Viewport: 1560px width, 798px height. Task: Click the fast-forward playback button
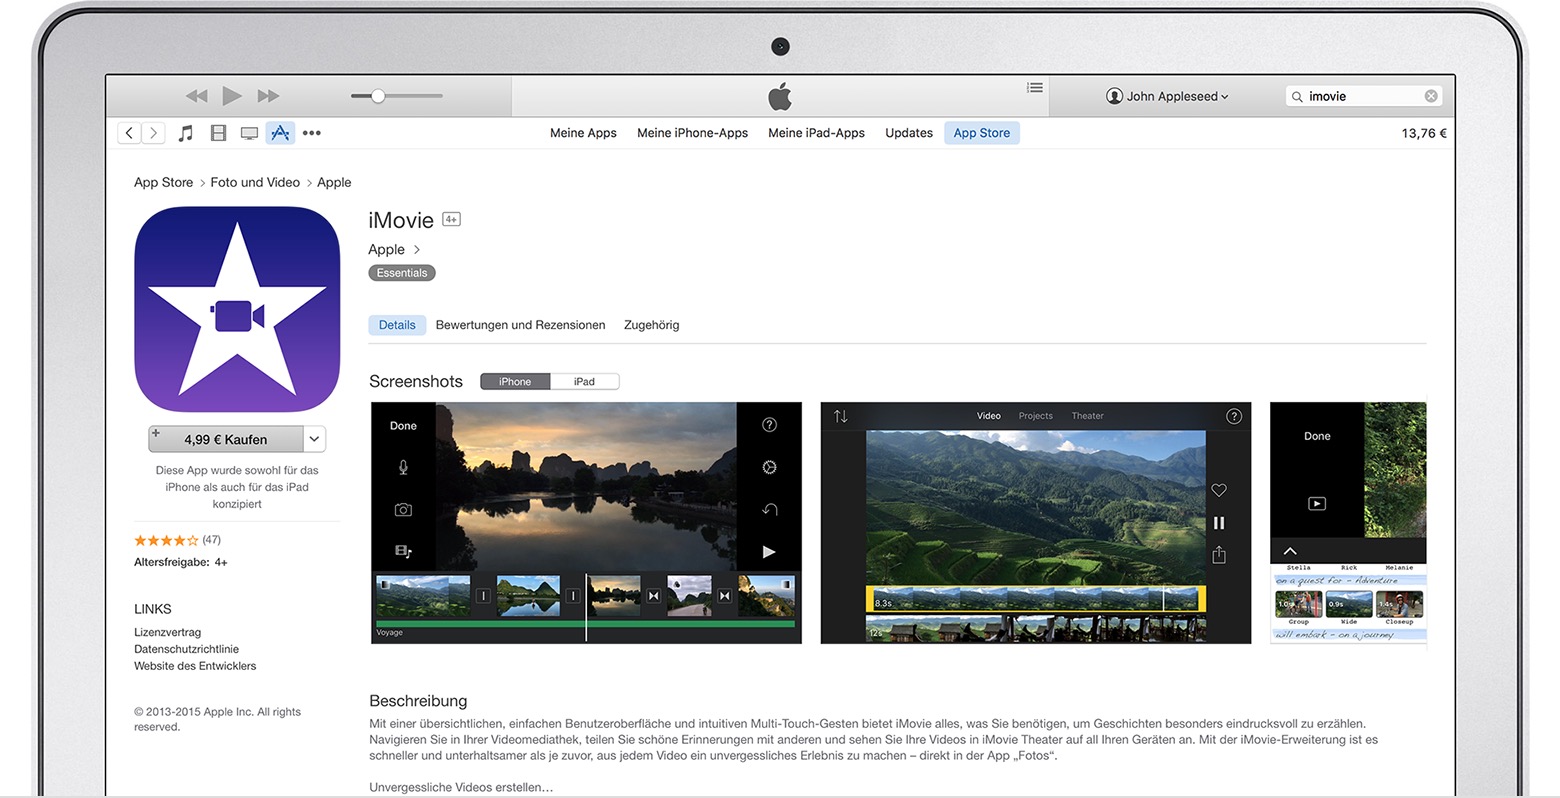(268, 96)
